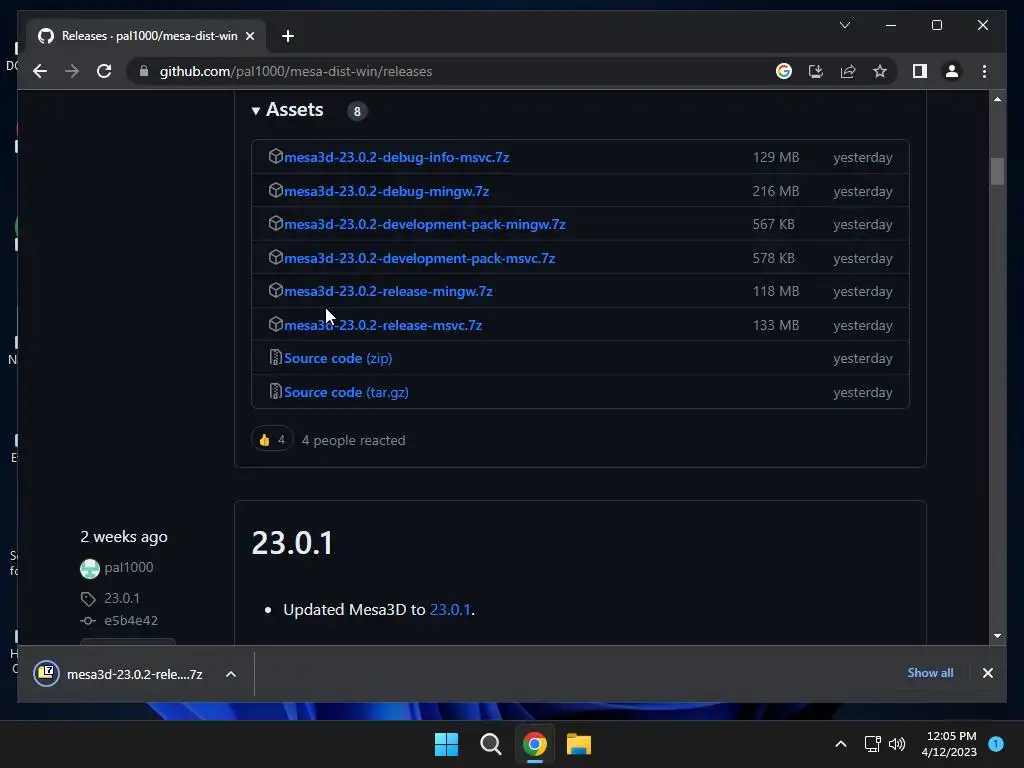This screenshot has height=768, width=1024.
Task: Bookmark this page with the star
Action: pyautogui.click(x=880, y=71)
